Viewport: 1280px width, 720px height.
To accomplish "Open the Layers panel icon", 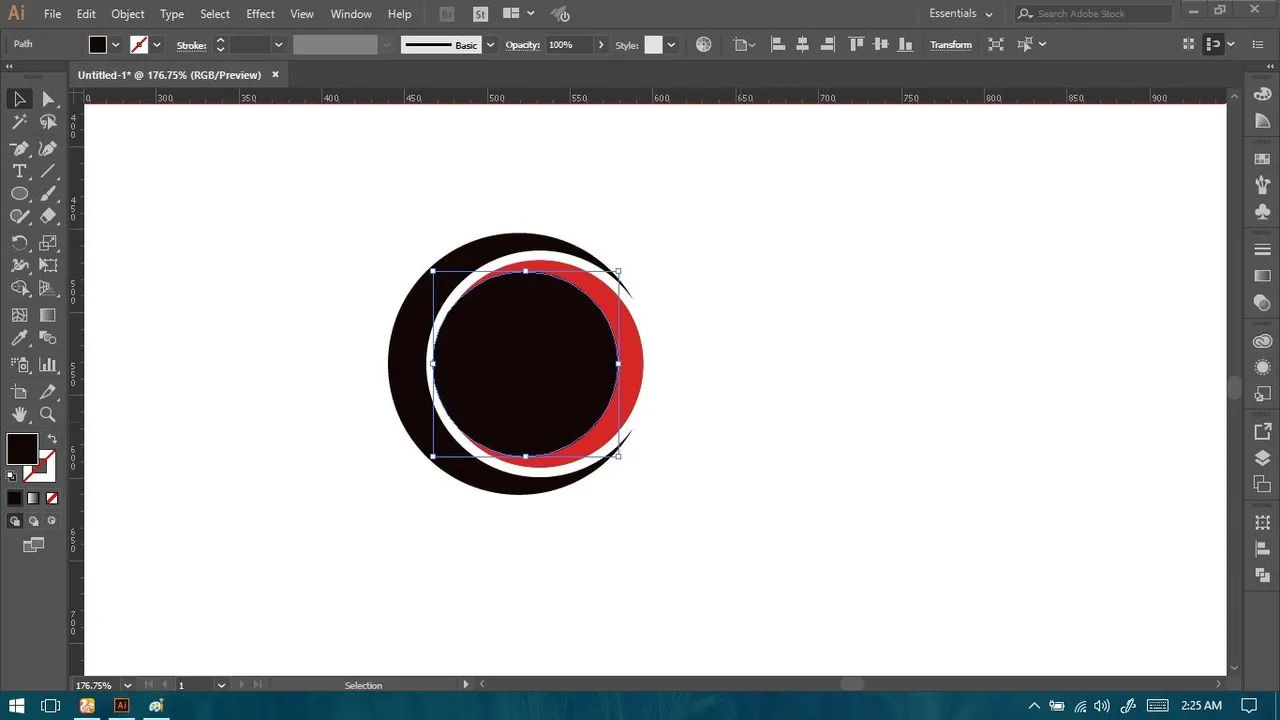I will [x=1262, y=458].
